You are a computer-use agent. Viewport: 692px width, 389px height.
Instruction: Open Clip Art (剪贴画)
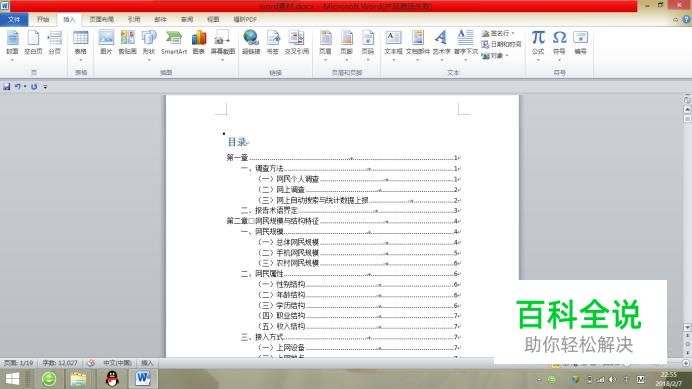128,43
